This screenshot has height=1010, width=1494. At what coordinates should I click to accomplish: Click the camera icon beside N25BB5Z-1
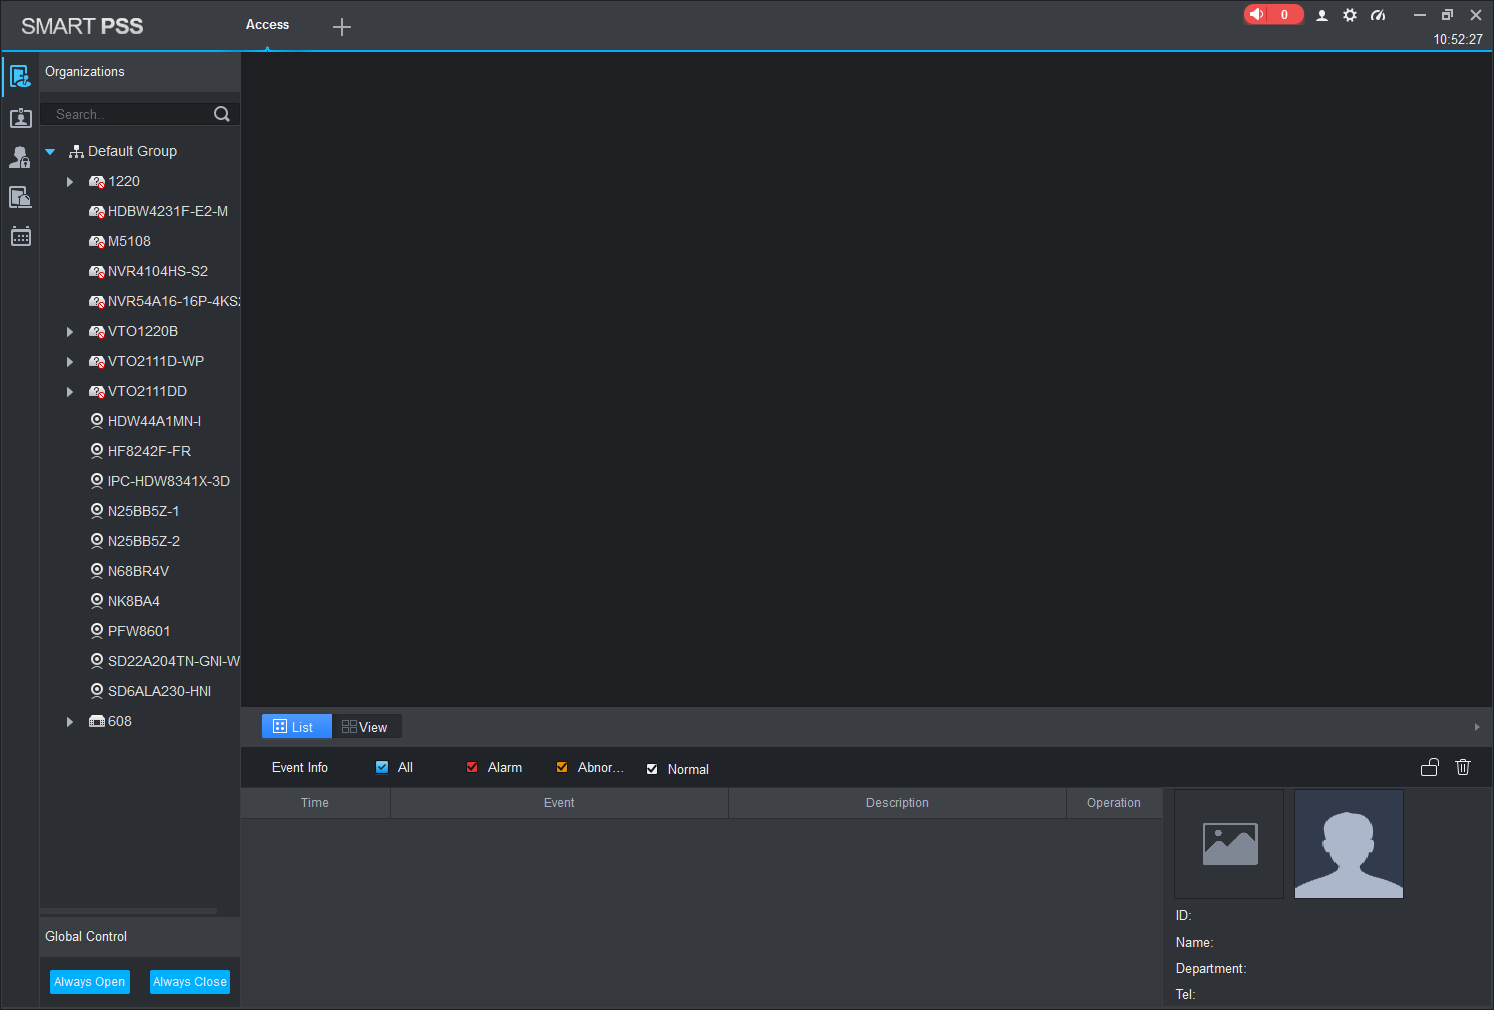coord(97,511)
